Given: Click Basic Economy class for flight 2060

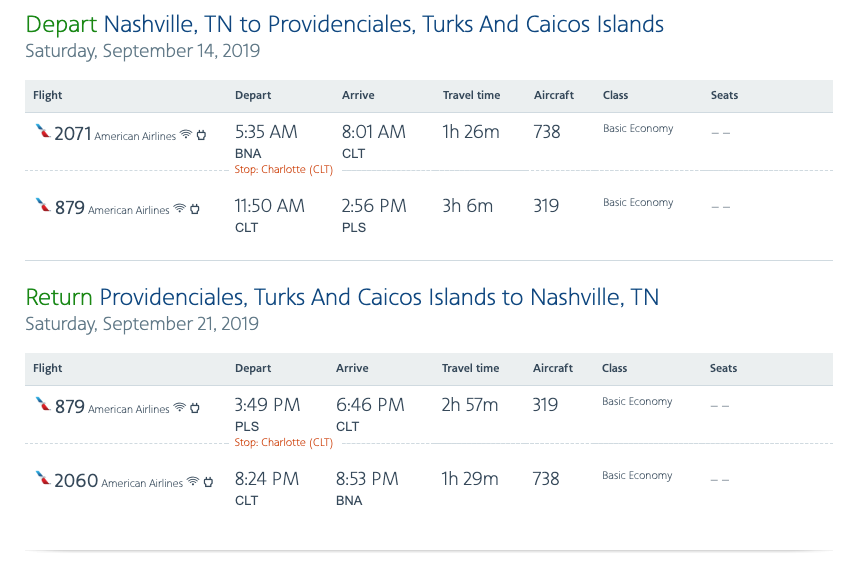Looking at the screenshot, I should click(638, 476).
